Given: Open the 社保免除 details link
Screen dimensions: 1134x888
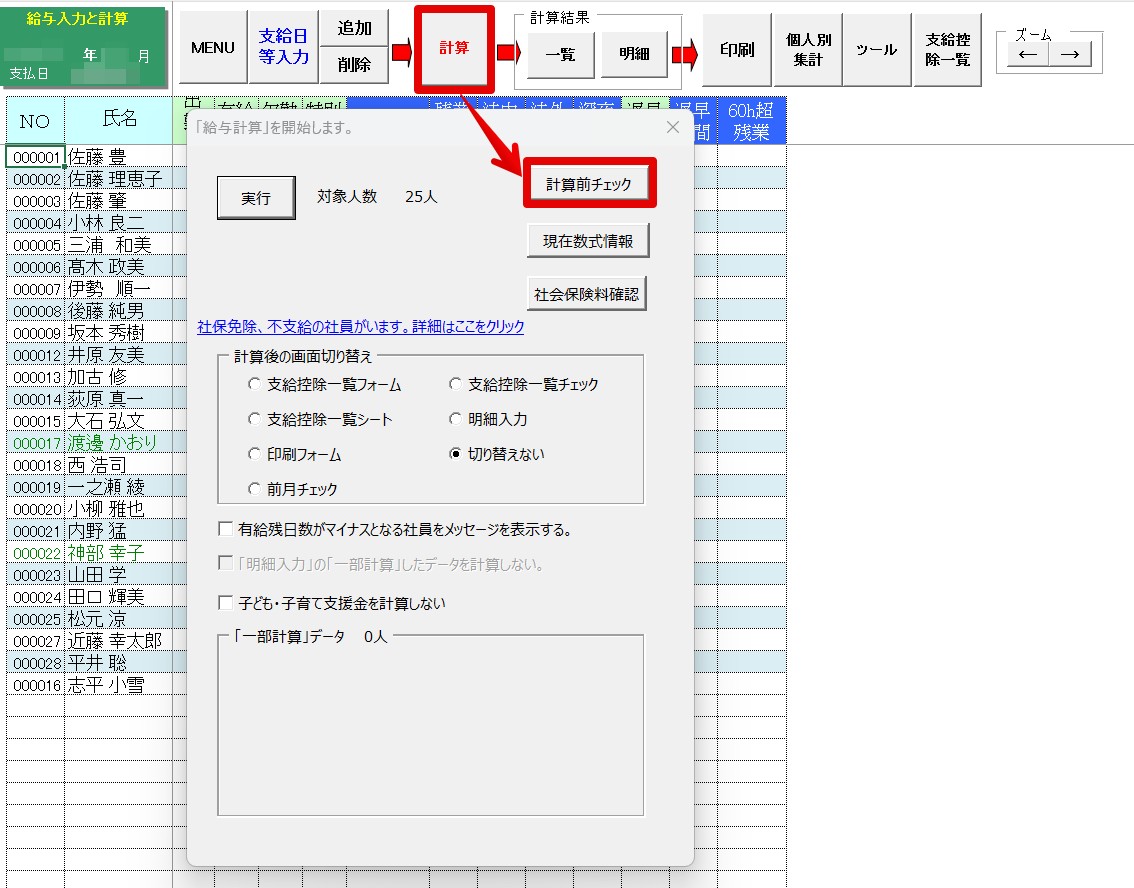Looking at the screenshot, I should coord(360,327).
